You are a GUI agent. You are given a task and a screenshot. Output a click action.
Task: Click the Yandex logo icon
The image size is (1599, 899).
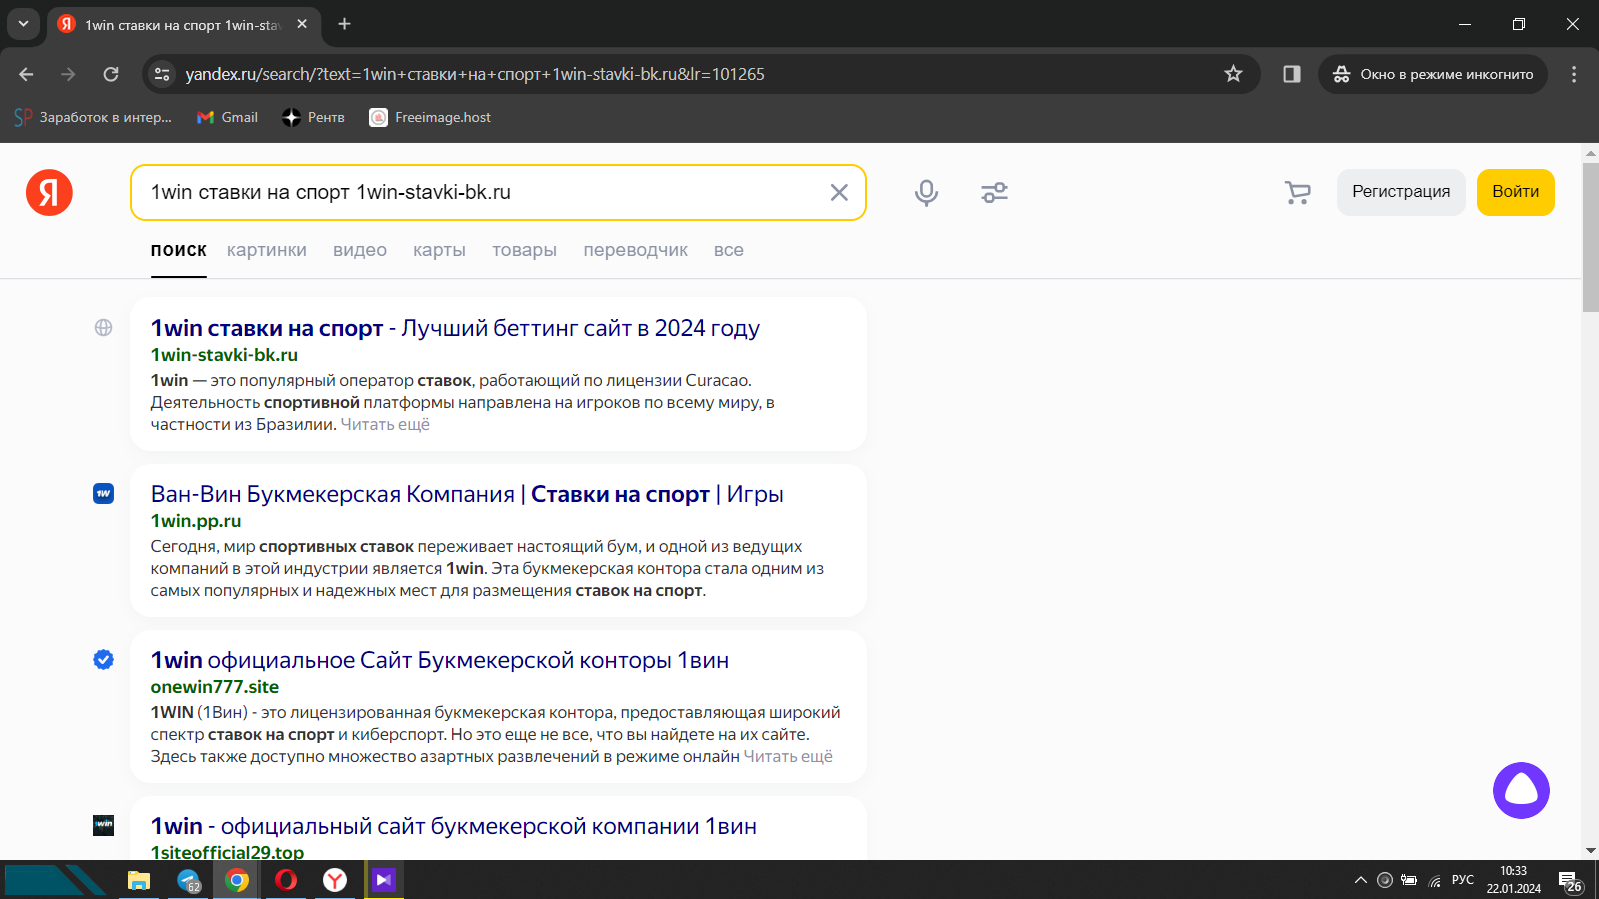(49, 192)
